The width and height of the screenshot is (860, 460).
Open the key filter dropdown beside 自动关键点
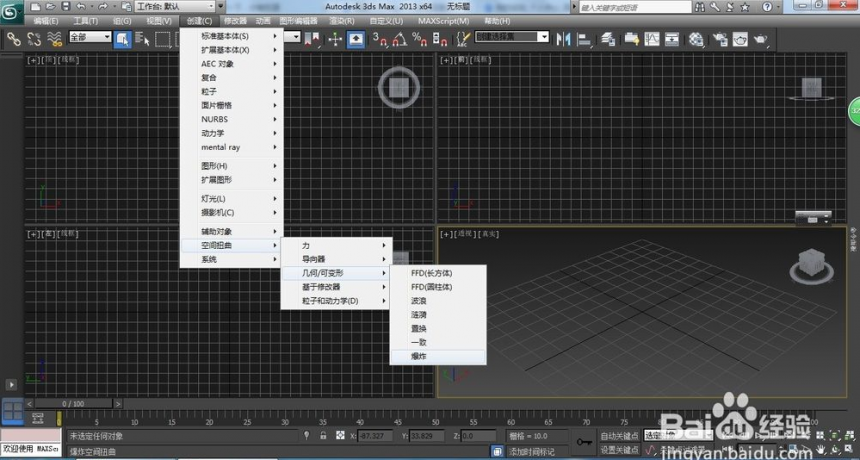[x=678, y=435]
